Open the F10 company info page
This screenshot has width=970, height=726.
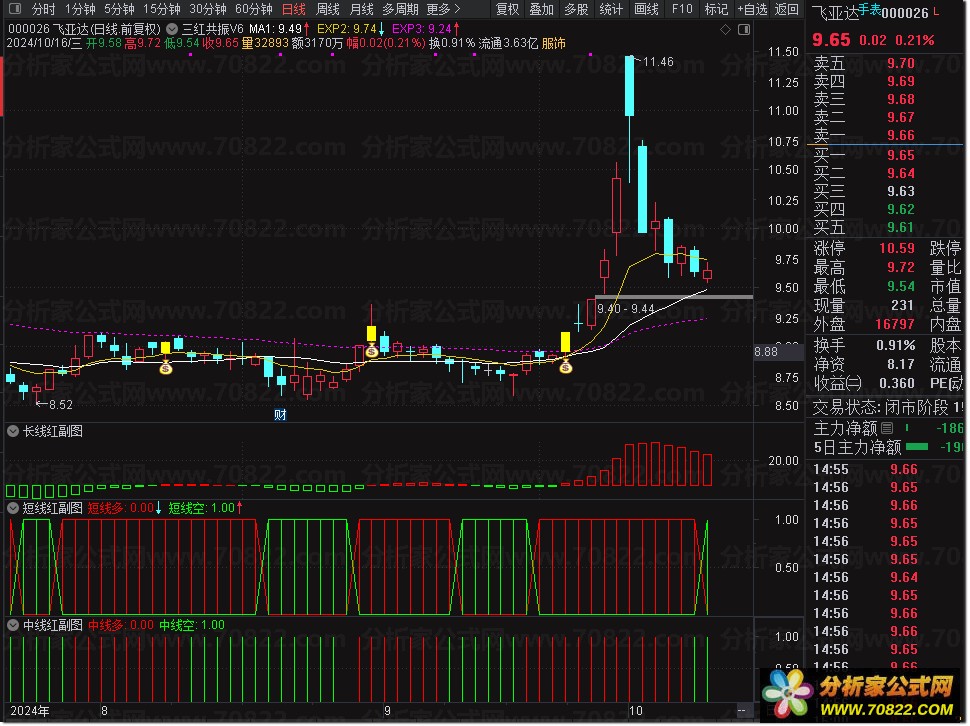pos(682,9)
